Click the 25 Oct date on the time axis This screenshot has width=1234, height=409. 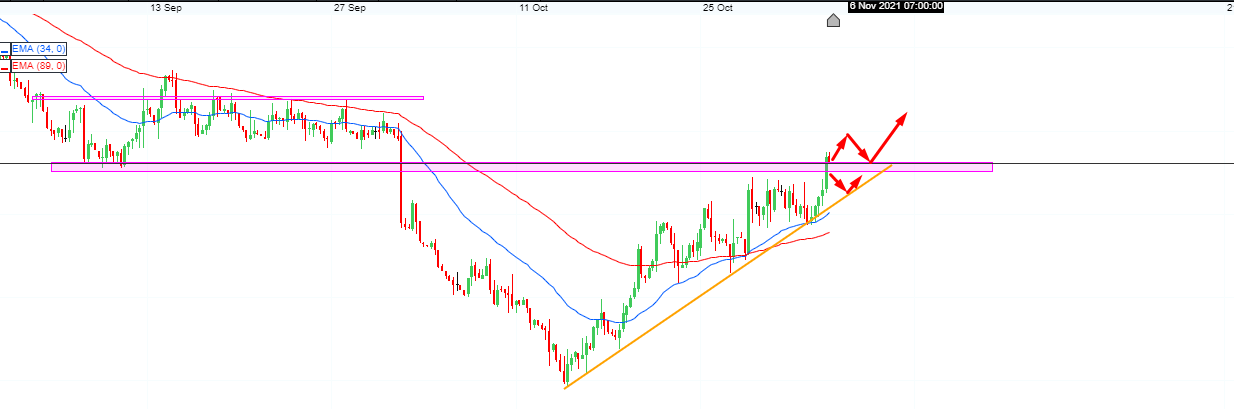[717, 7]
